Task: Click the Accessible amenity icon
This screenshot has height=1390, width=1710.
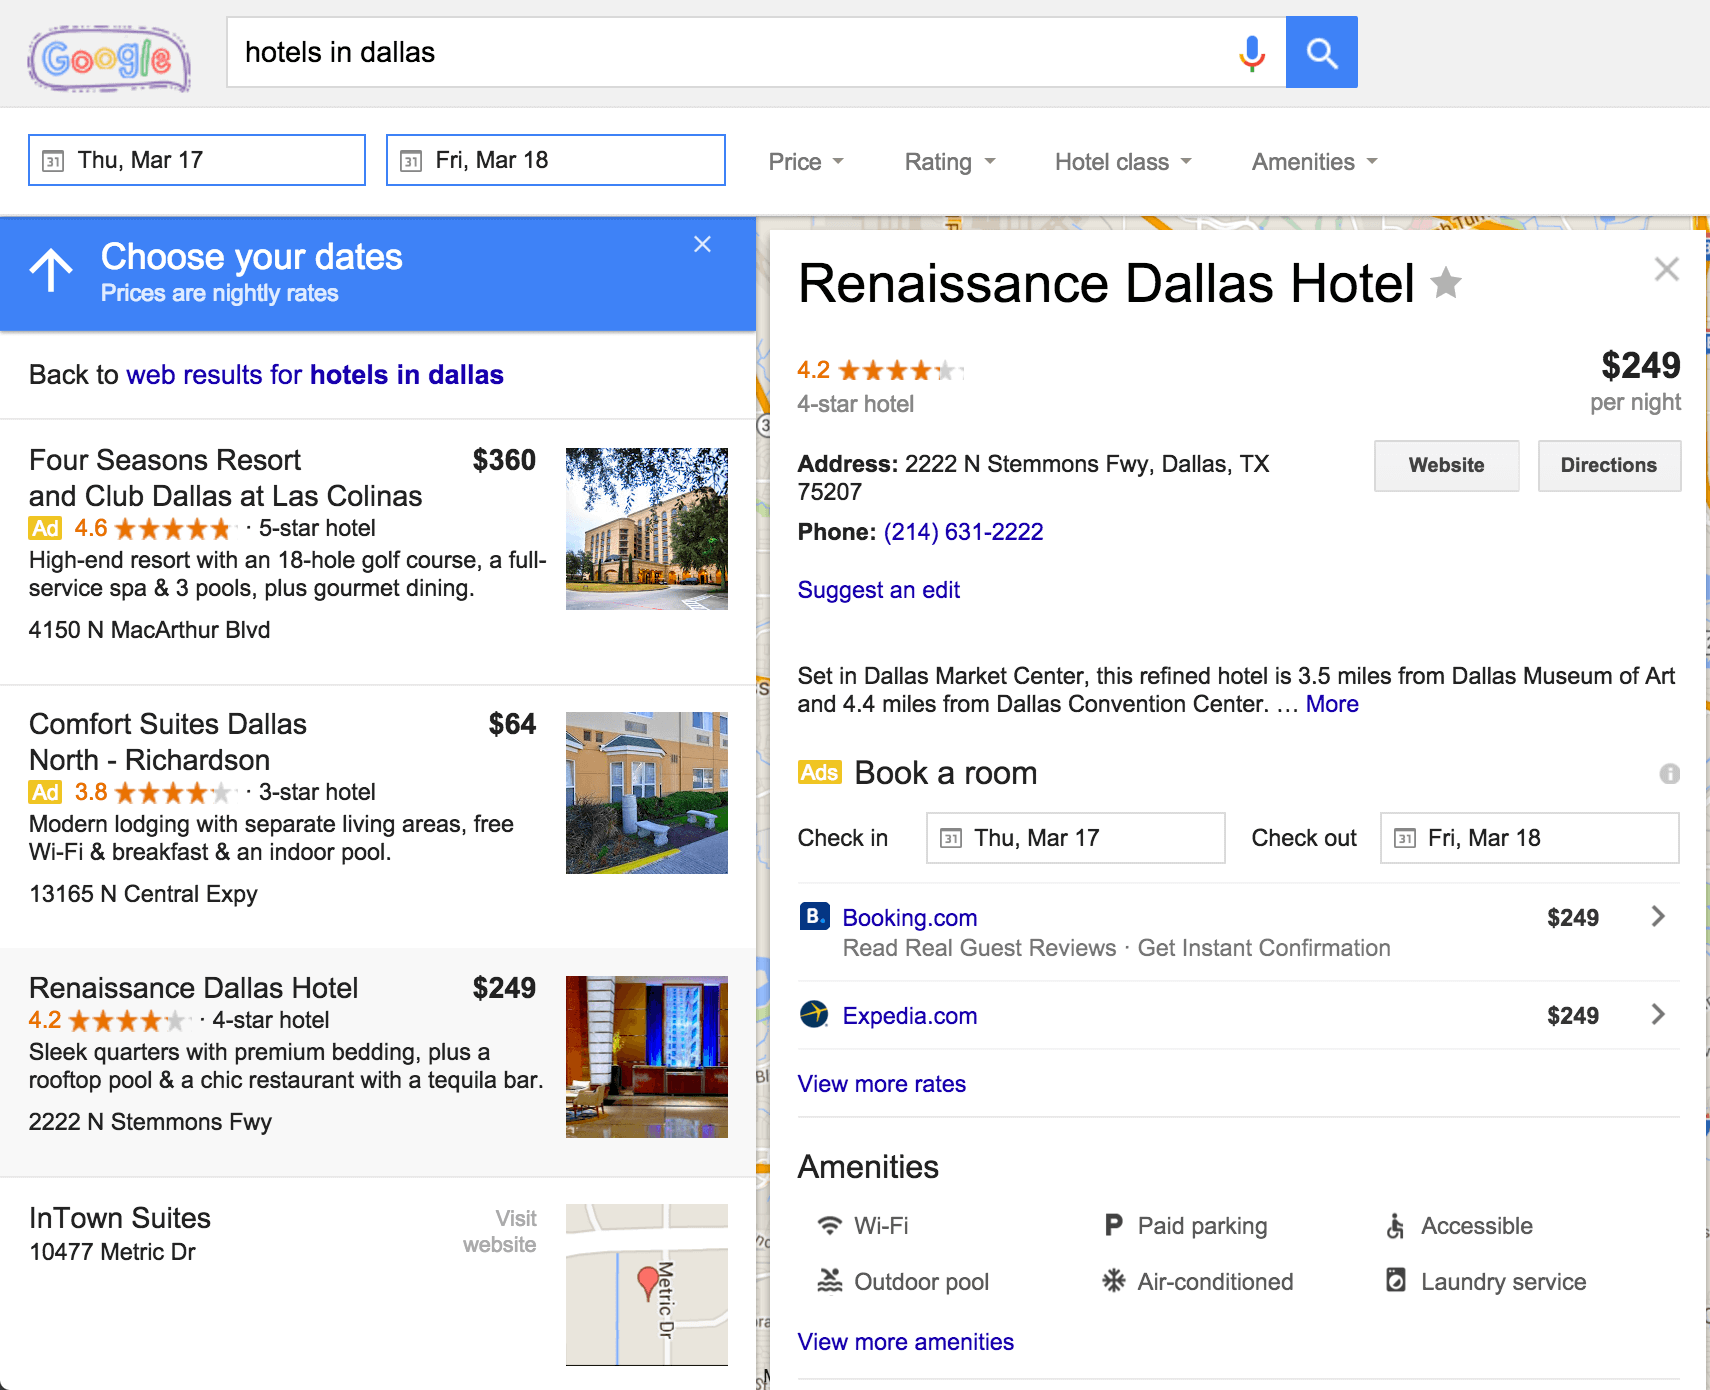Action: tap(1395, 1225)
